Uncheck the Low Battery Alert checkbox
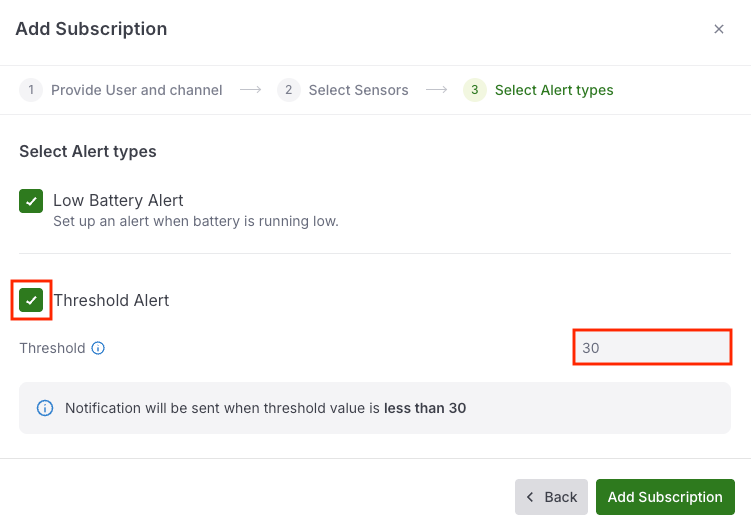751x530 pixels. tap(31, 201)
